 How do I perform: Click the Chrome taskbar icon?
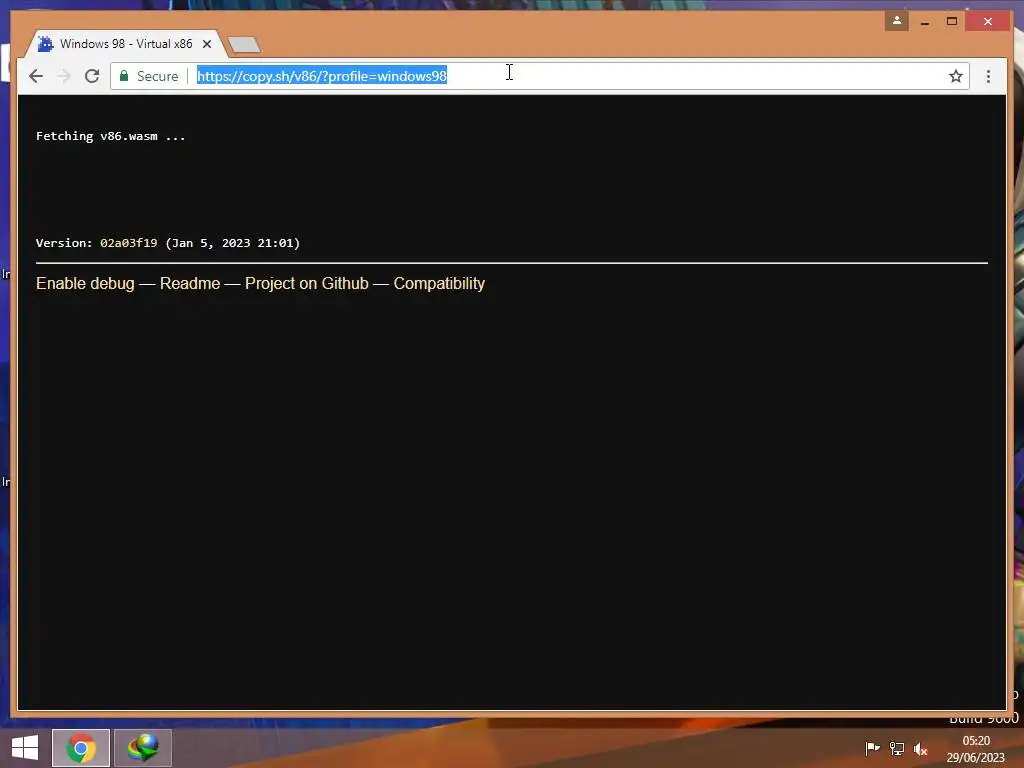click(x=80, y=748)
